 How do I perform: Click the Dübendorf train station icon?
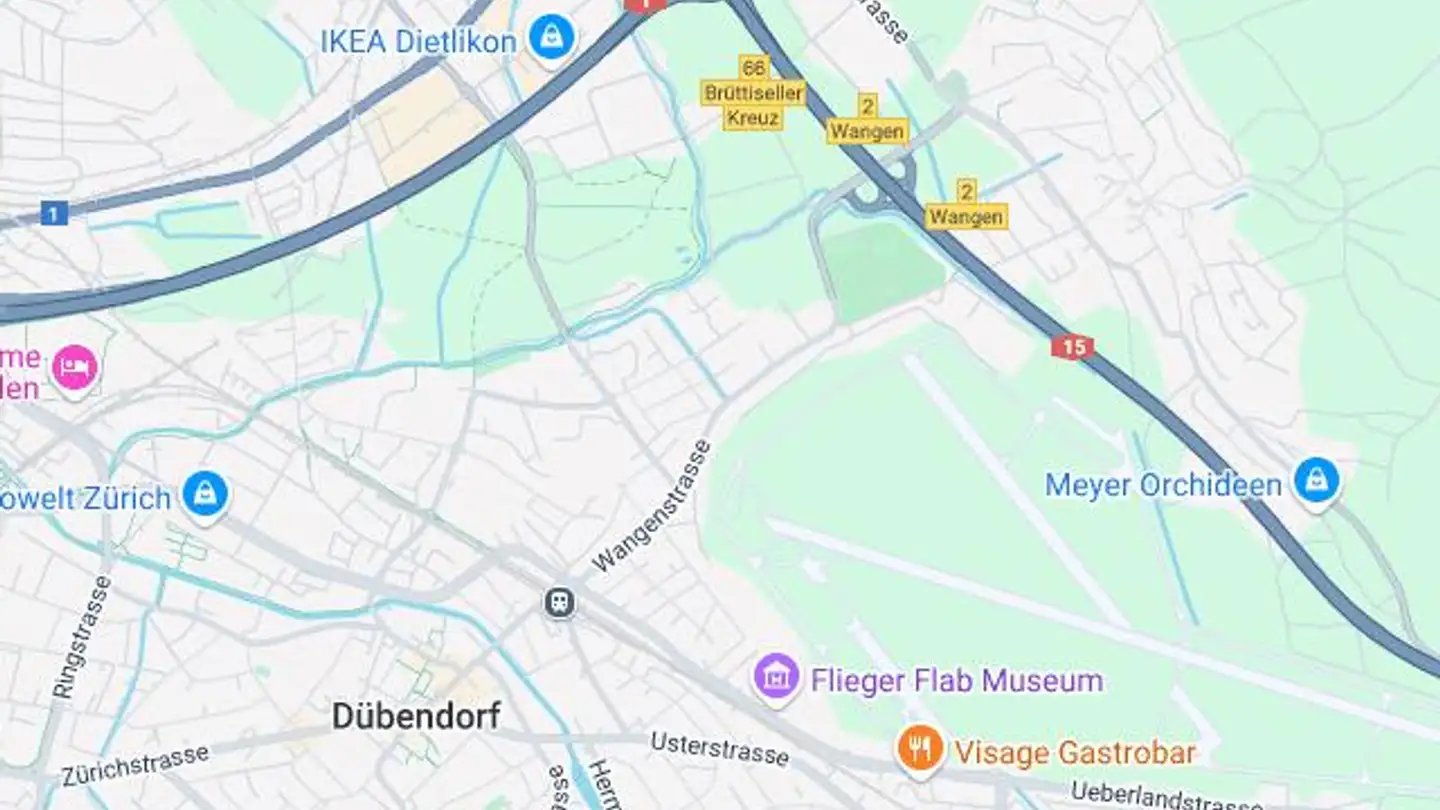tap(560, 603)
